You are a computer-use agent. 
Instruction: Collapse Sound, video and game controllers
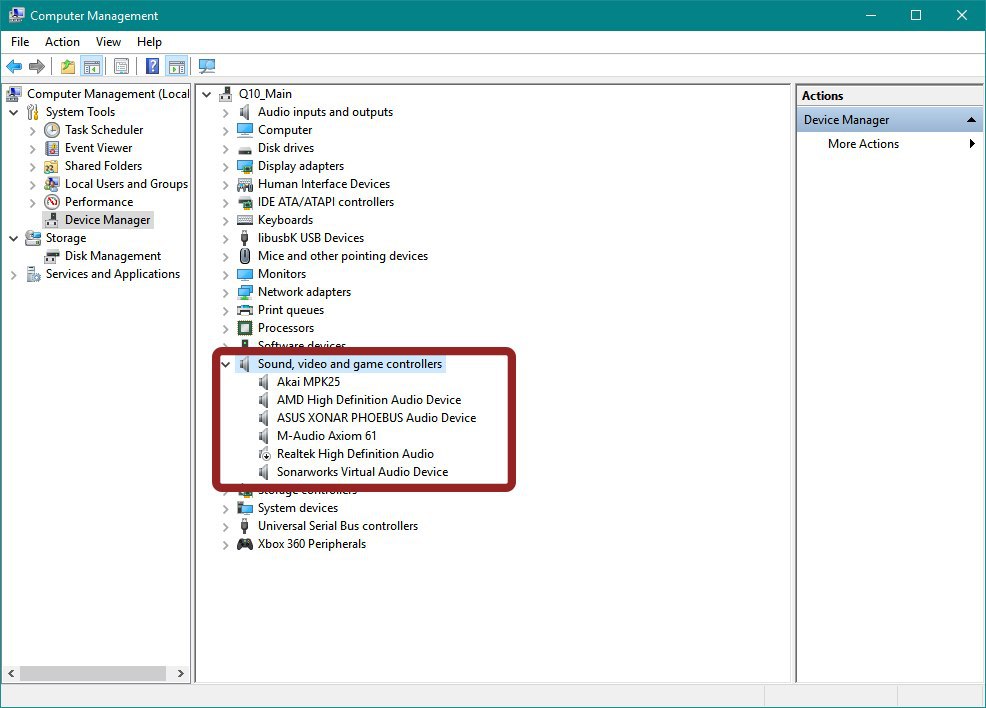(x=225, y=364)
